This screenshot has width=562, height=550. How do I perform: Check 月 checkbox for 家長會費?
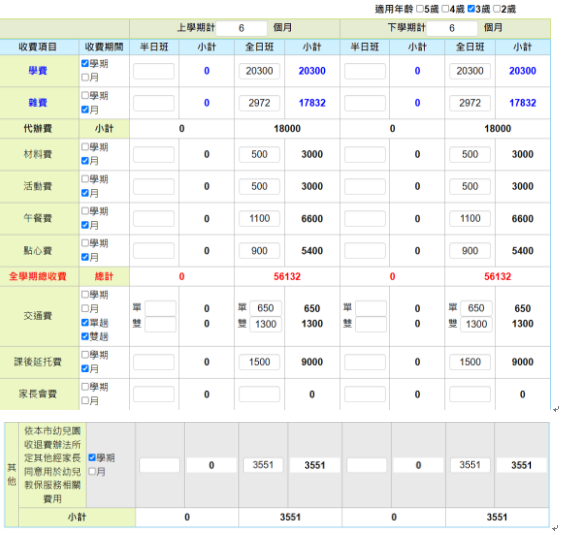(85, 401)
